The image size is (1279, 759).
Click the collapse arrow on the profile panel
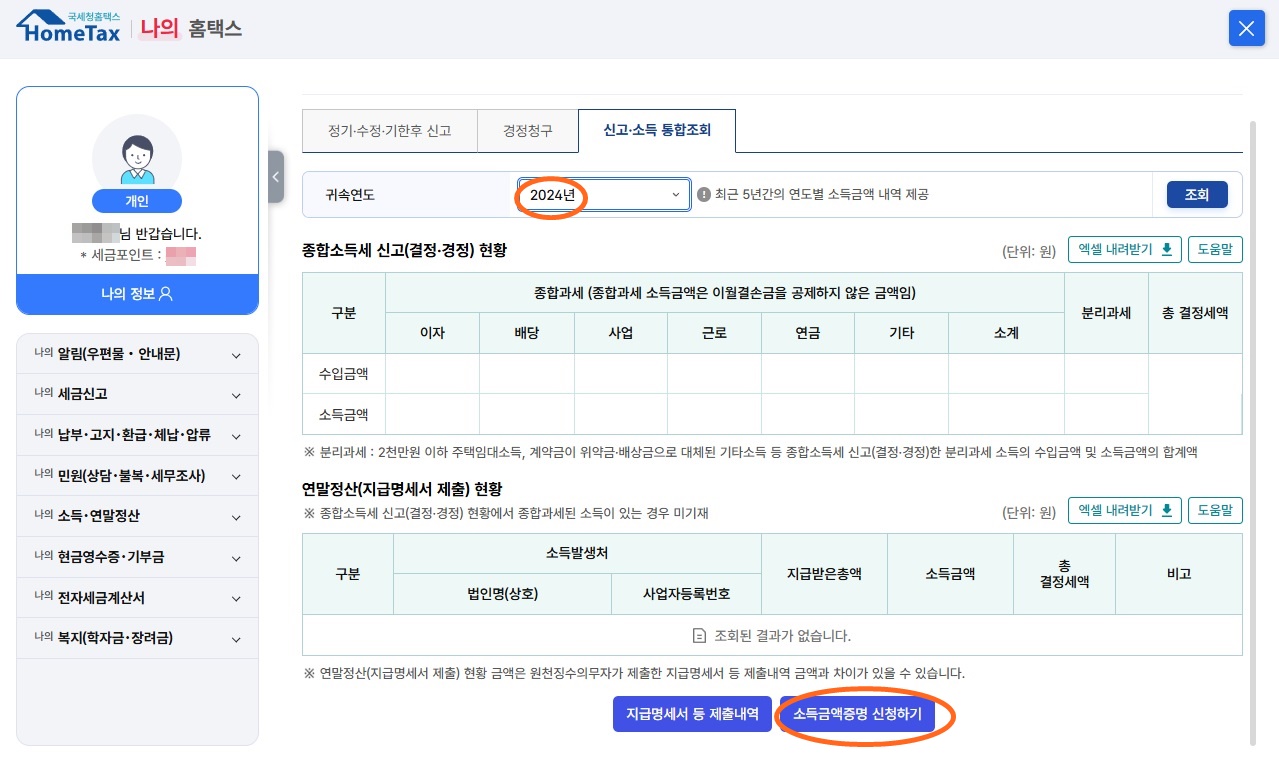[276, 176]
